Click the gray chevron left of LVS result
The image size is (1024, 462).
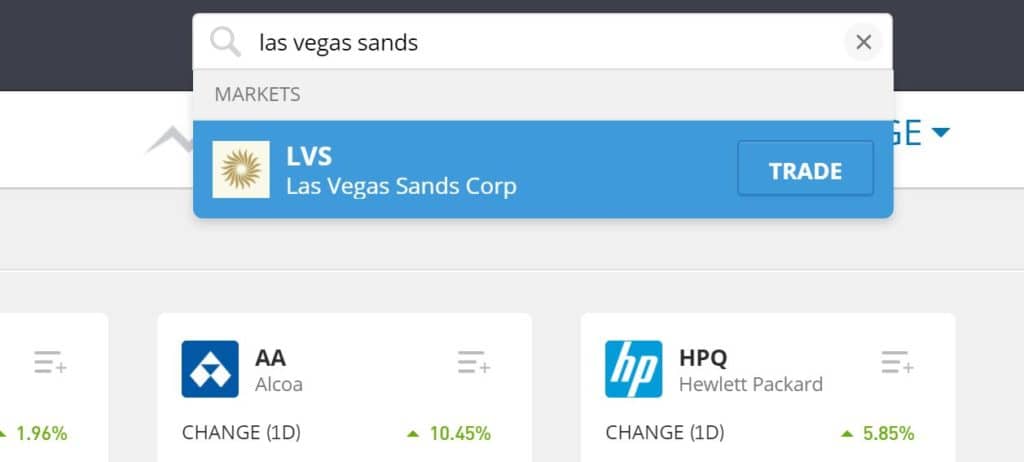[x=169, y=140]
